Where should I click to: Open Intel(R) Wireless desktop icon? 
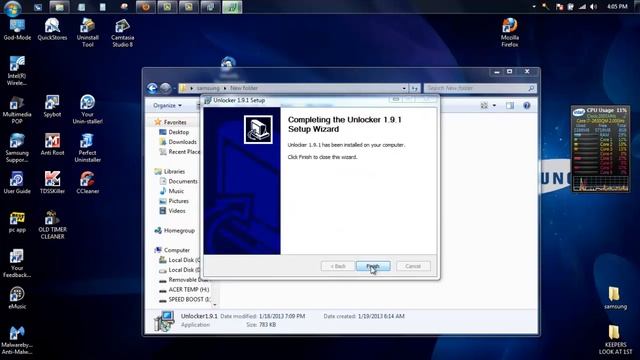click(17, 71)
